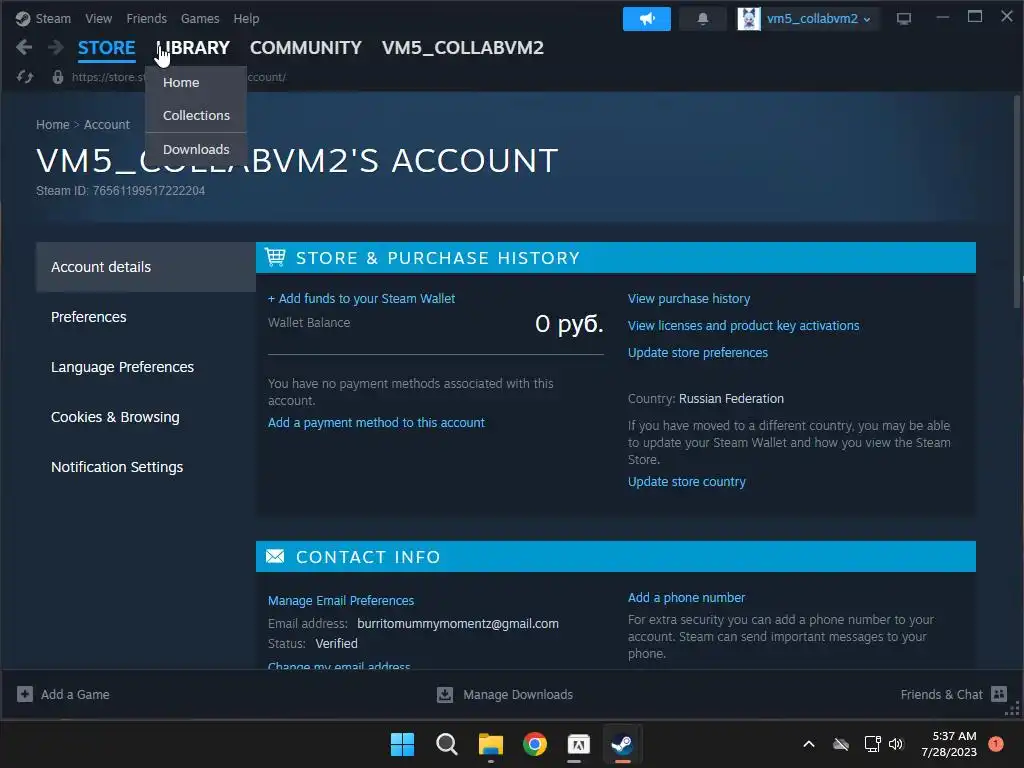
Task: Open the Games menu
Action: (200, 18)
